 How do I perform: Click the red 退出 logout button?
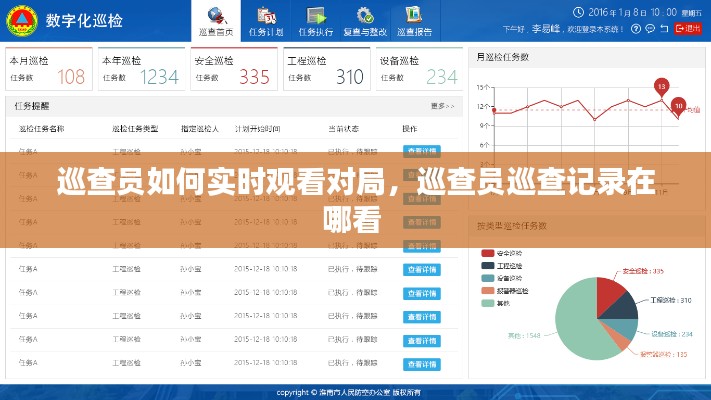coord(688,29)
